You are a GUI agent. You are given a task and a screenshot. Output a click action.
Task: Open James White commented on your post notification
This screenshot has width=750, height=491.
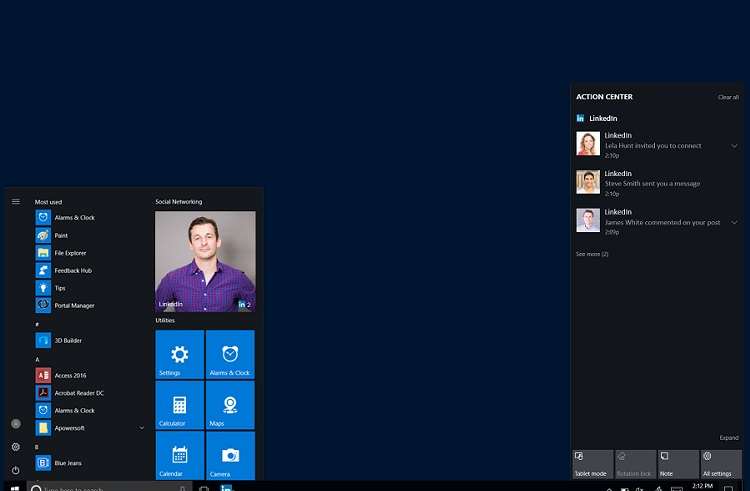point(657,221)
